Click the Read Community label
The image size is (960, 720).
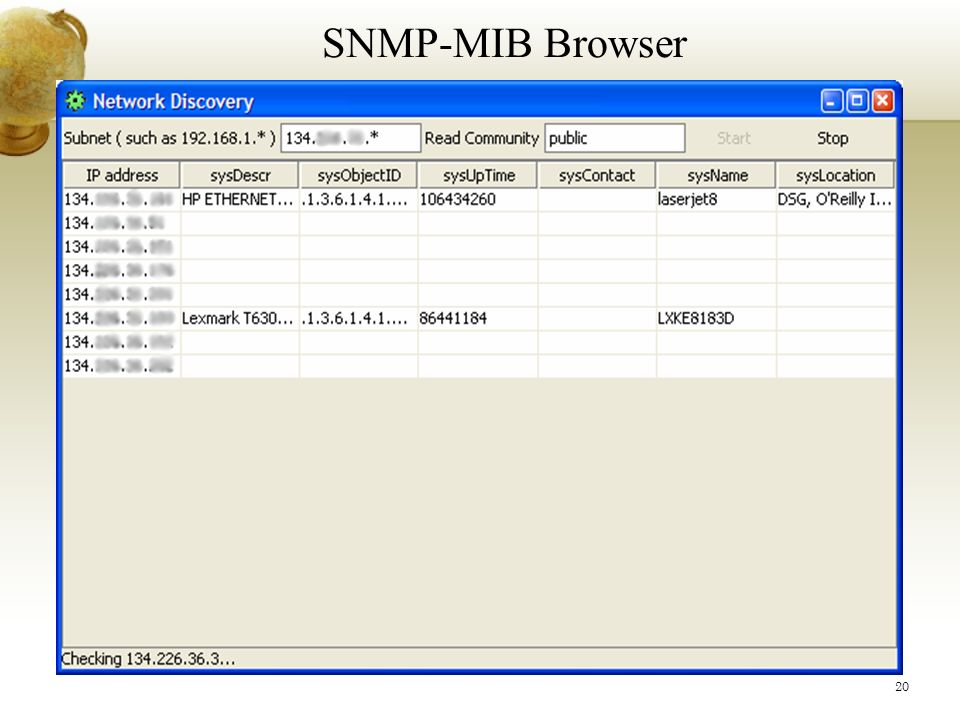[x=482, y=138]
